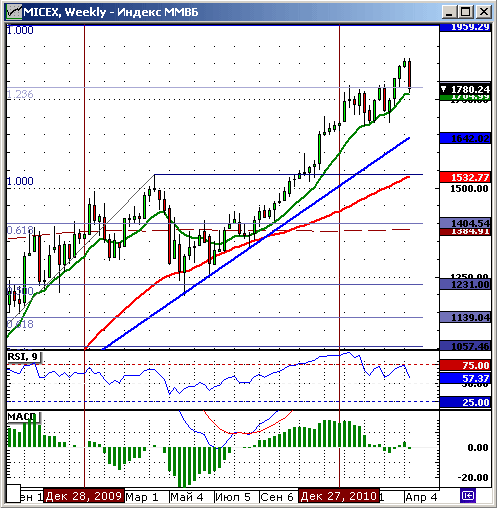Click the RSI 75.00 overbought label
497x508 pixels.
coord(465,365)
